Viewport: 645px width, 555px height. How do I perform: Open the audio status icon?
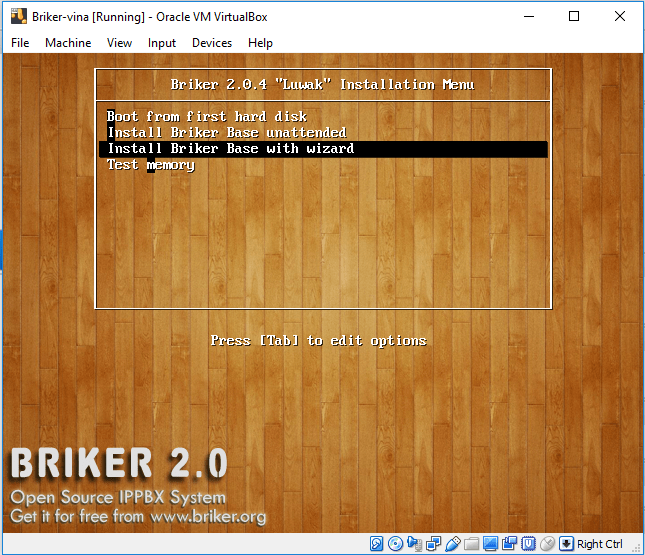tap(415, 544)
